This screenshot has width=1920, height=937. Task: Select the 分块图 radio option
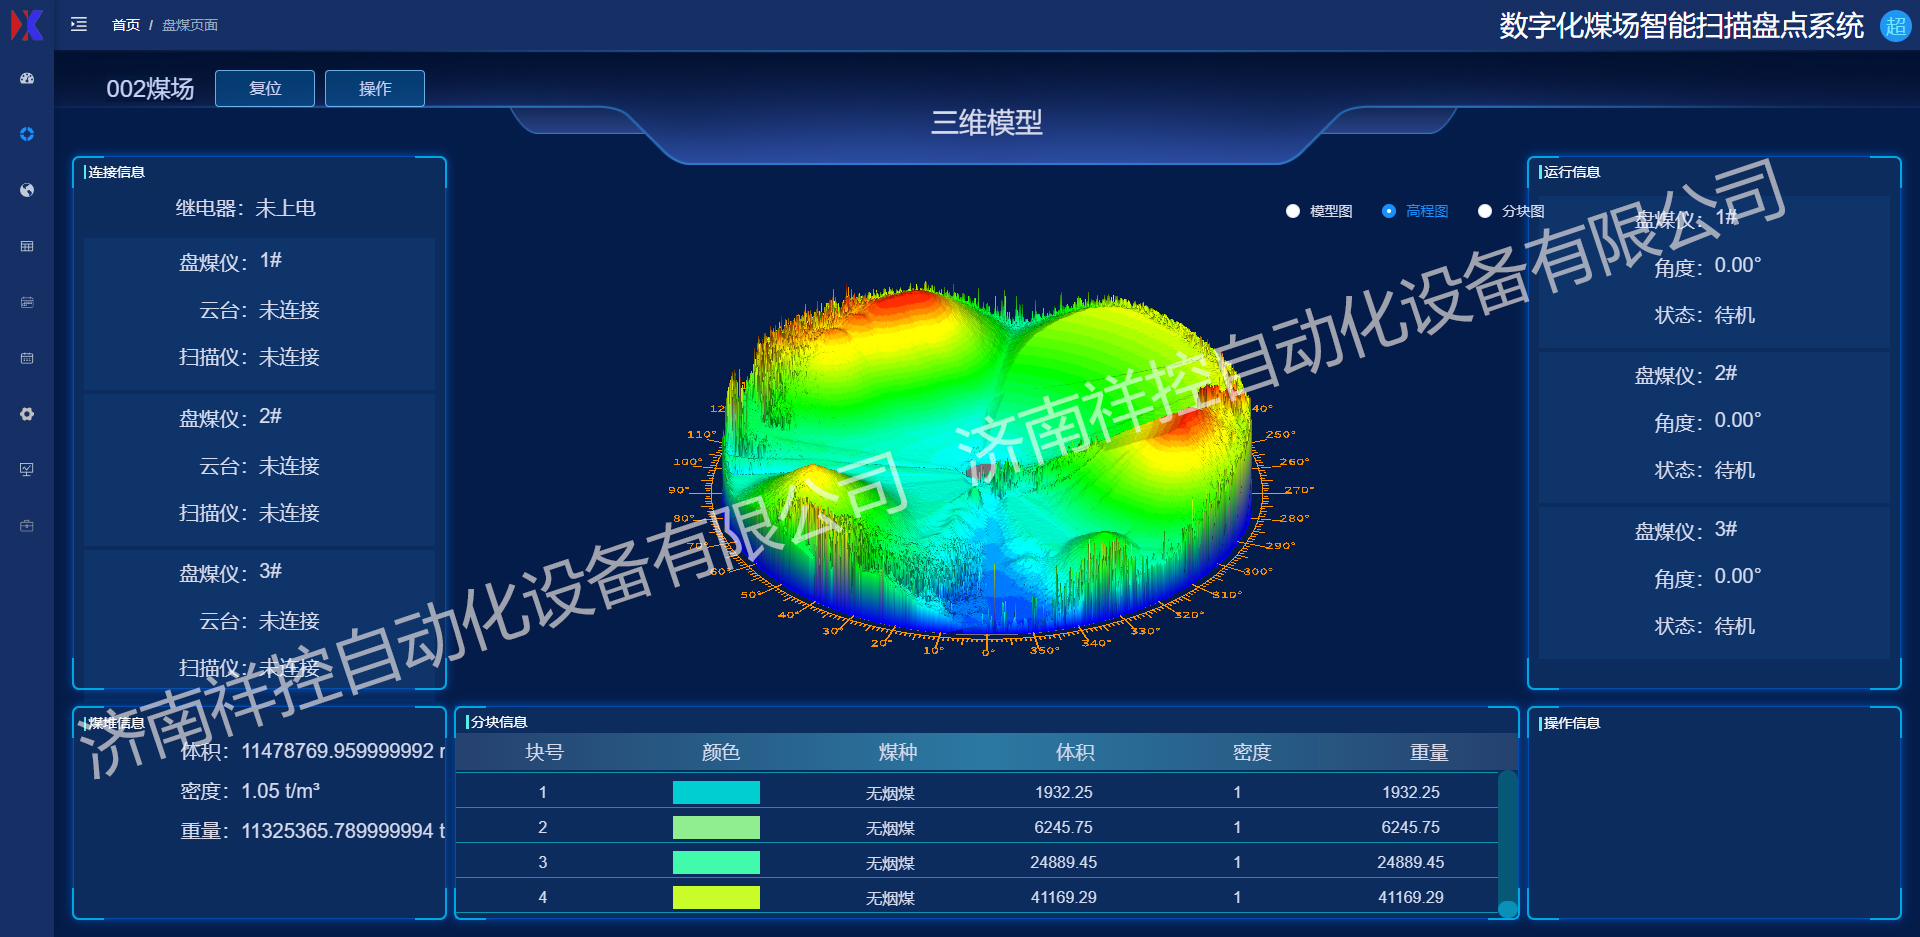click(x=1511, y=211)
